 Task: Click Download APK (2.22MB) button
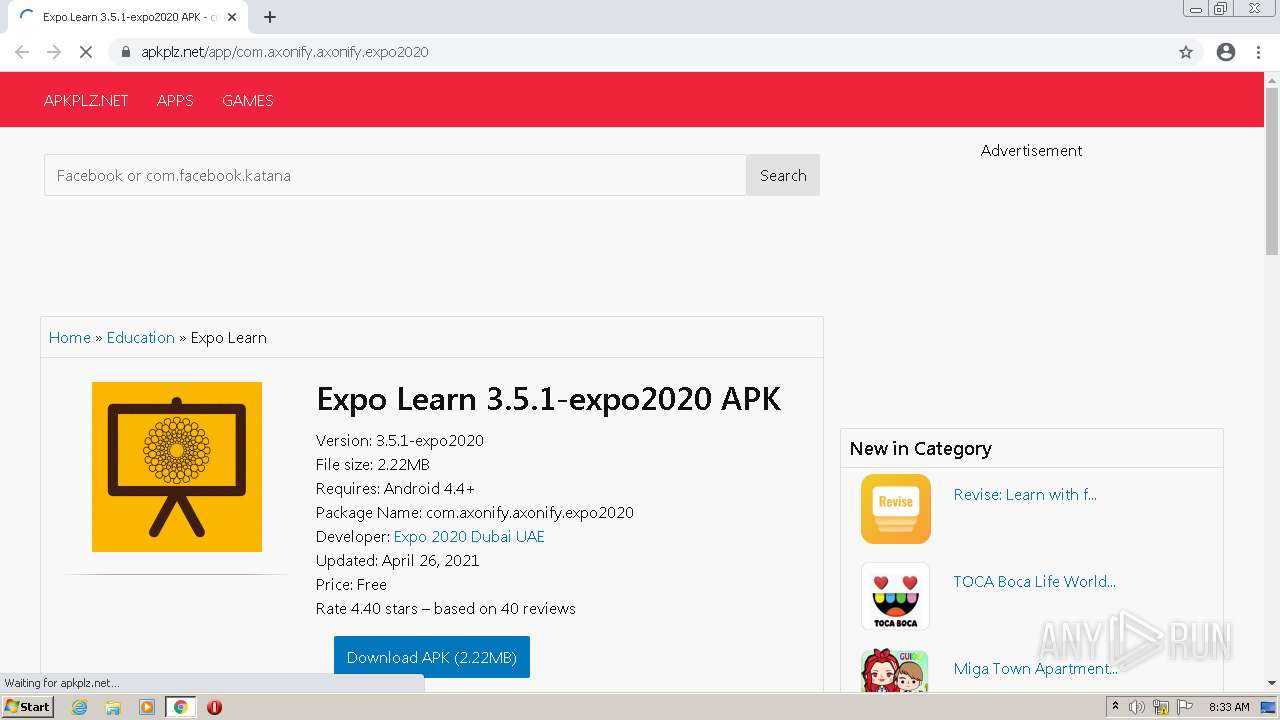[432, 657]
